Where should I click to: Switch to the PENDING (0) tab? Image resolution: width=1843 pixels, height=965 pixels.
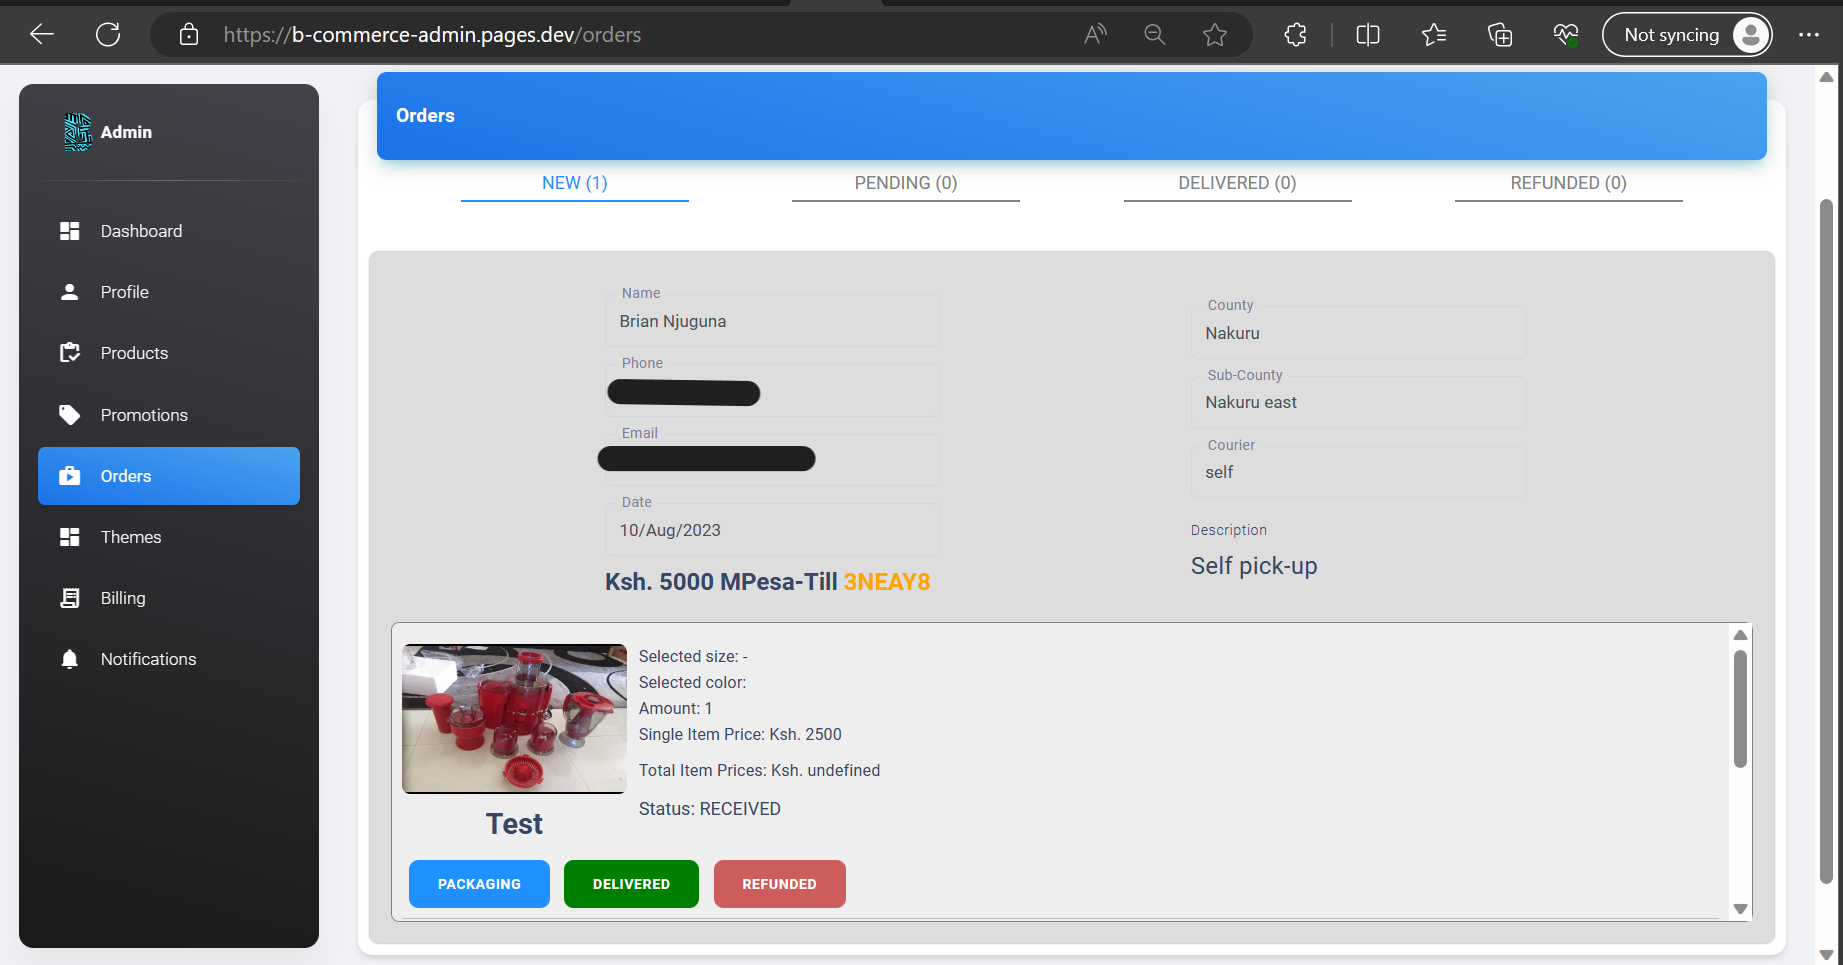[x=905, y=183]
